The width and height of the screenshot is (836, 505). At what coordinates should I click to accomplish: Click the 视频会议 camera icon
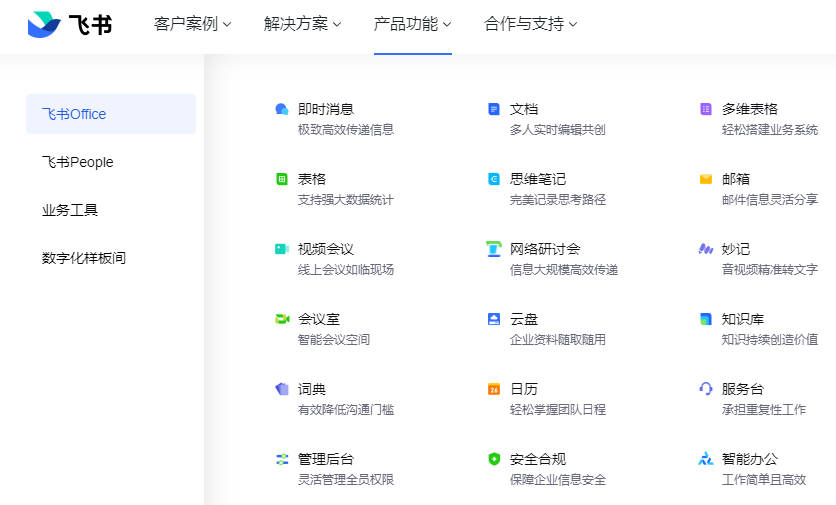282,249
